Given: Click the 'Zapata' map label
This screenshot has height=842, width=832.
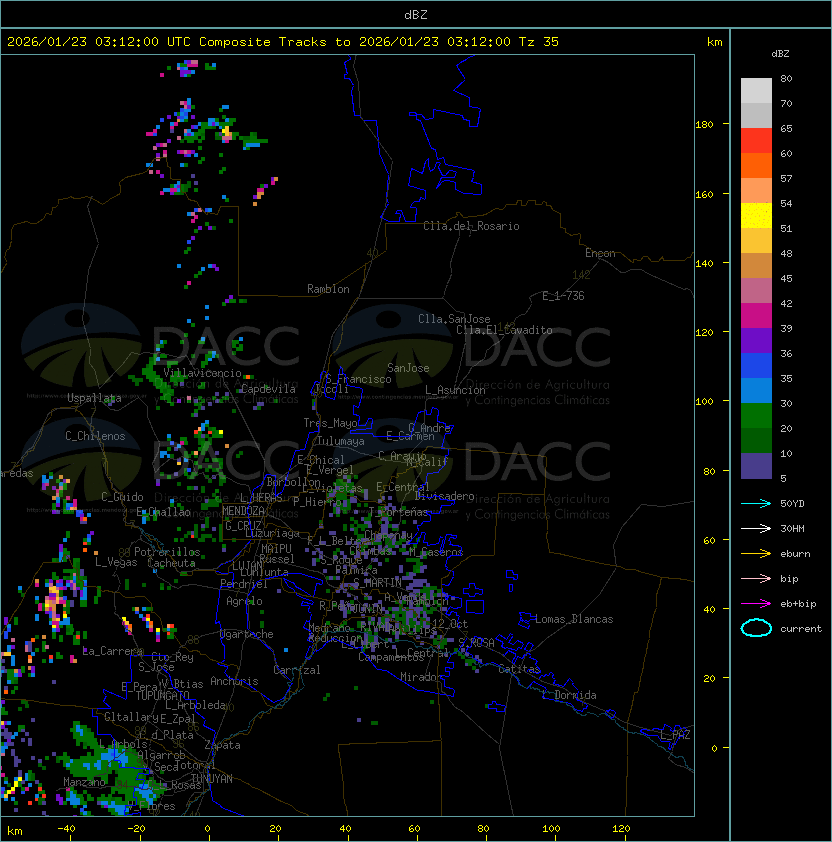Looking at the screenshot, I should (222, 745).
